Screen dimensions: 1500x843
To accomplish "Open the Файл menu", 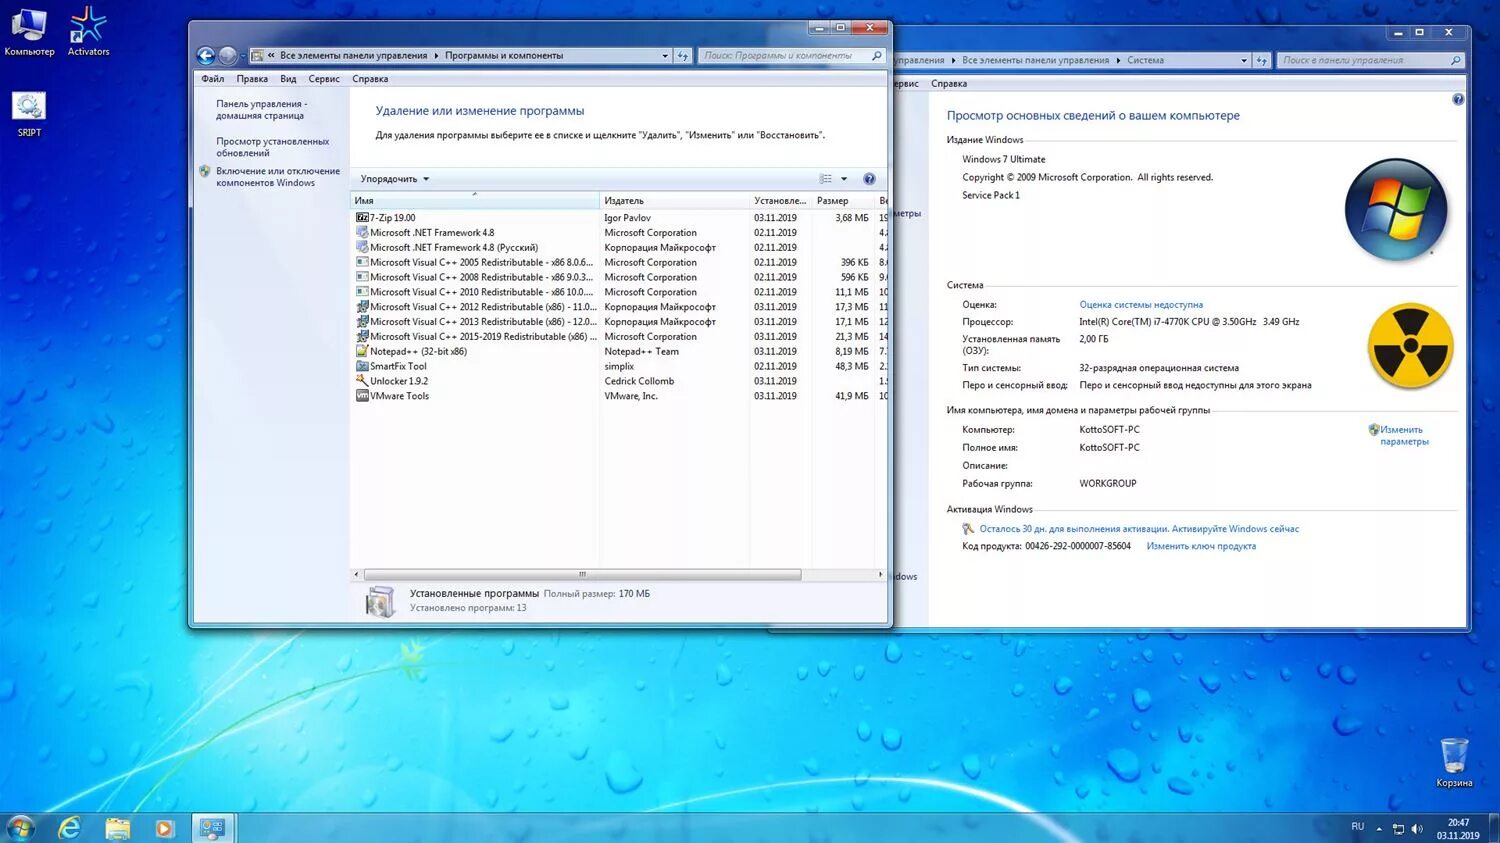I will pyautogui.click(x=212, y=79).
